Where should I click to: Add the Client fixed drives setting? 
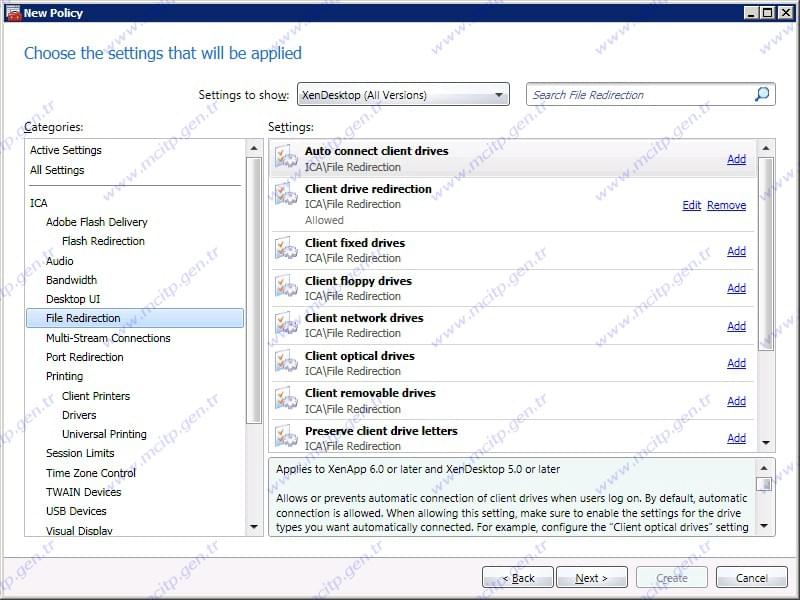[736, 251]
